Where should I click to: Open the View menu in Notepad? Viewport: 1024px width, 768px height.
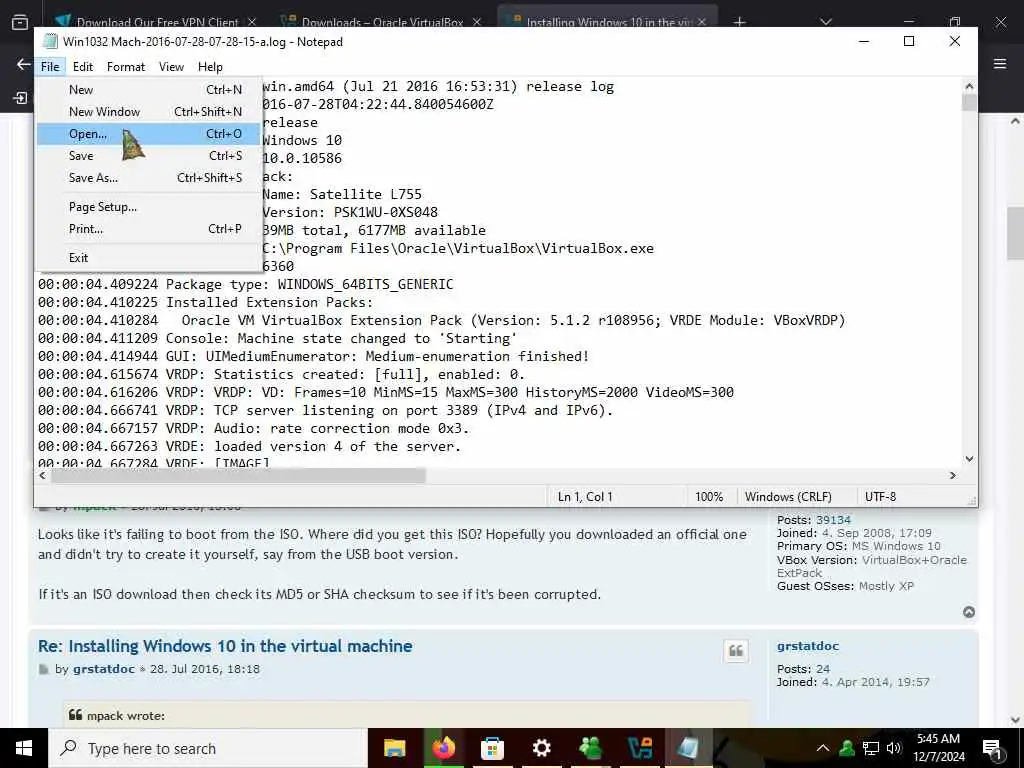(171, 67)
